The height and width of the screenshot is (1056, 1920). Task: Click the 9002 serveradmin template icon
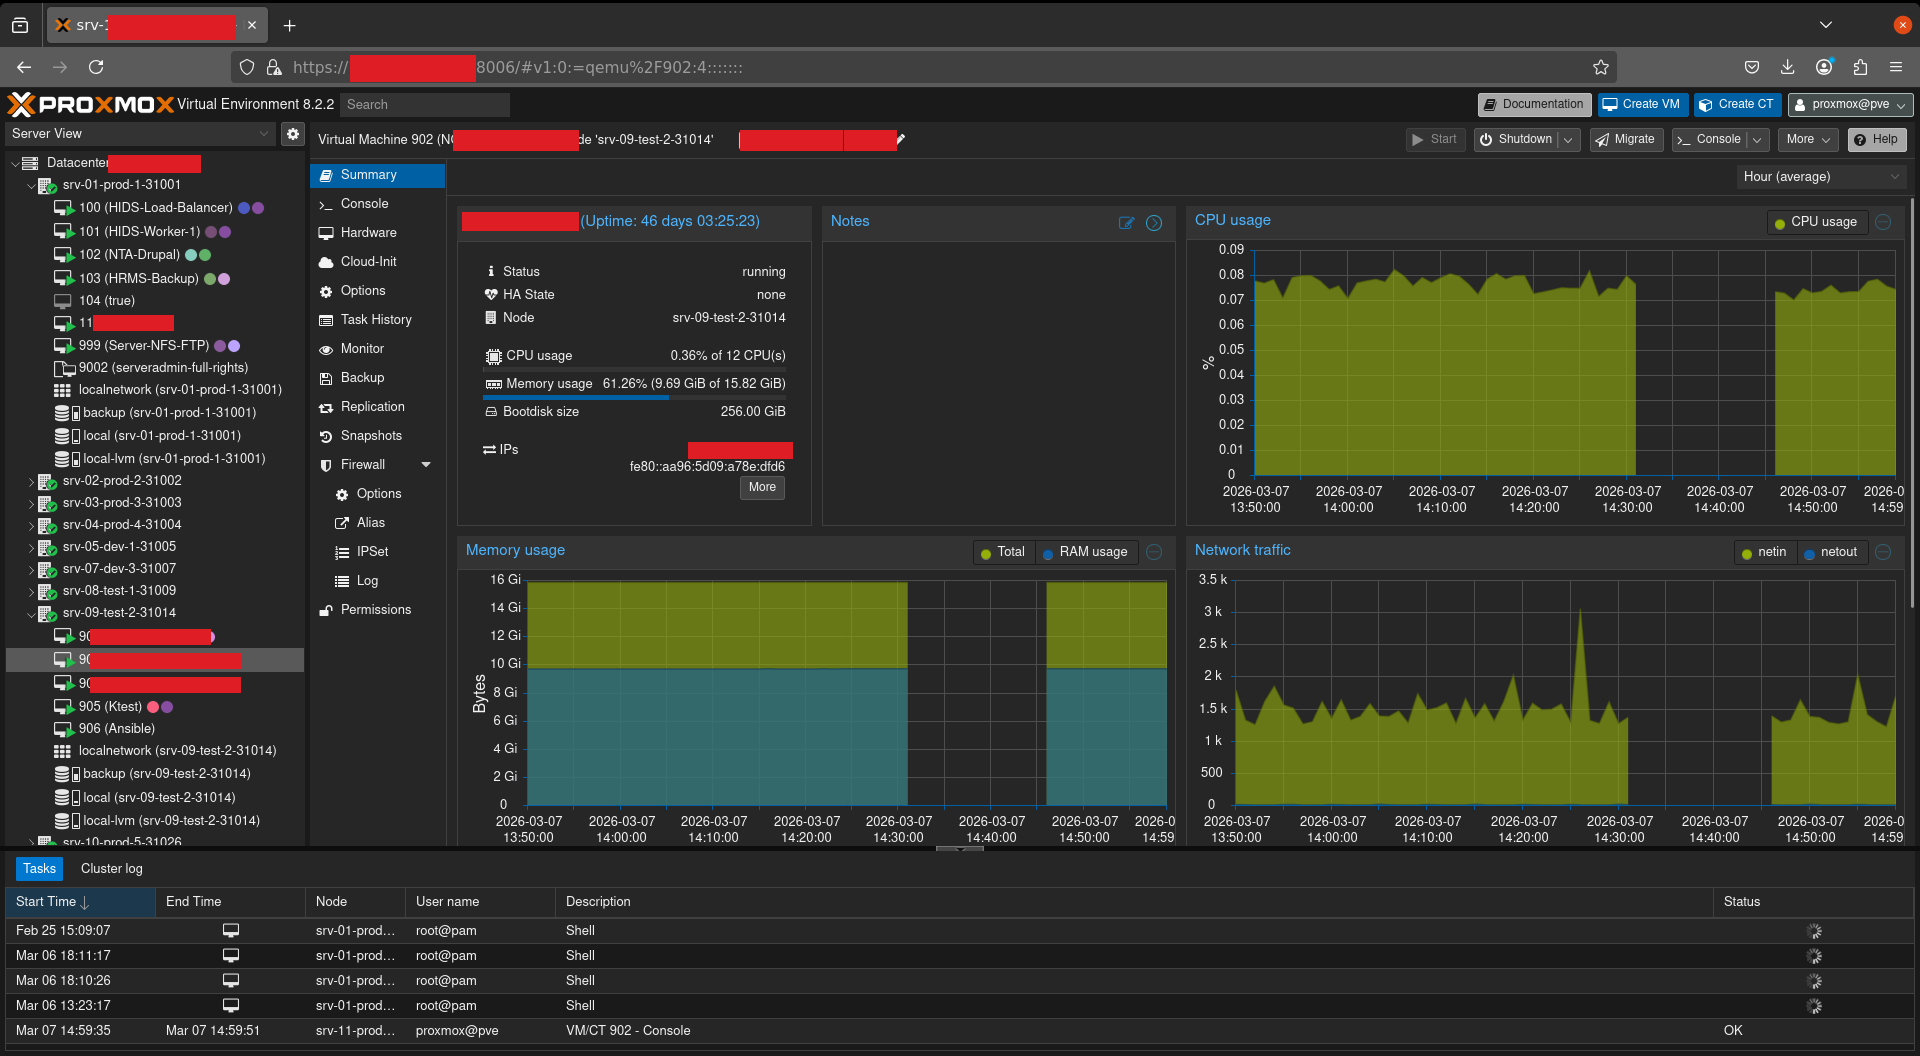[x=64, y=368]
